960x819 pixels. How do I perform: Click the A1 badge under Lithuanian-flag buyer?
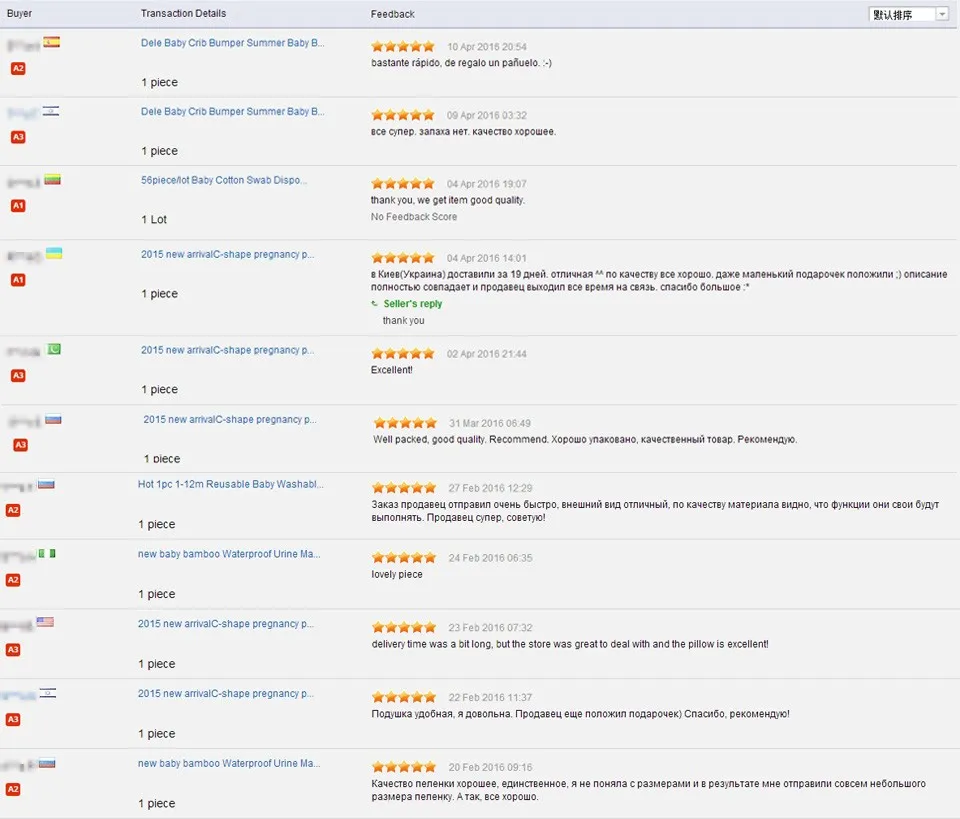(18, 206)
